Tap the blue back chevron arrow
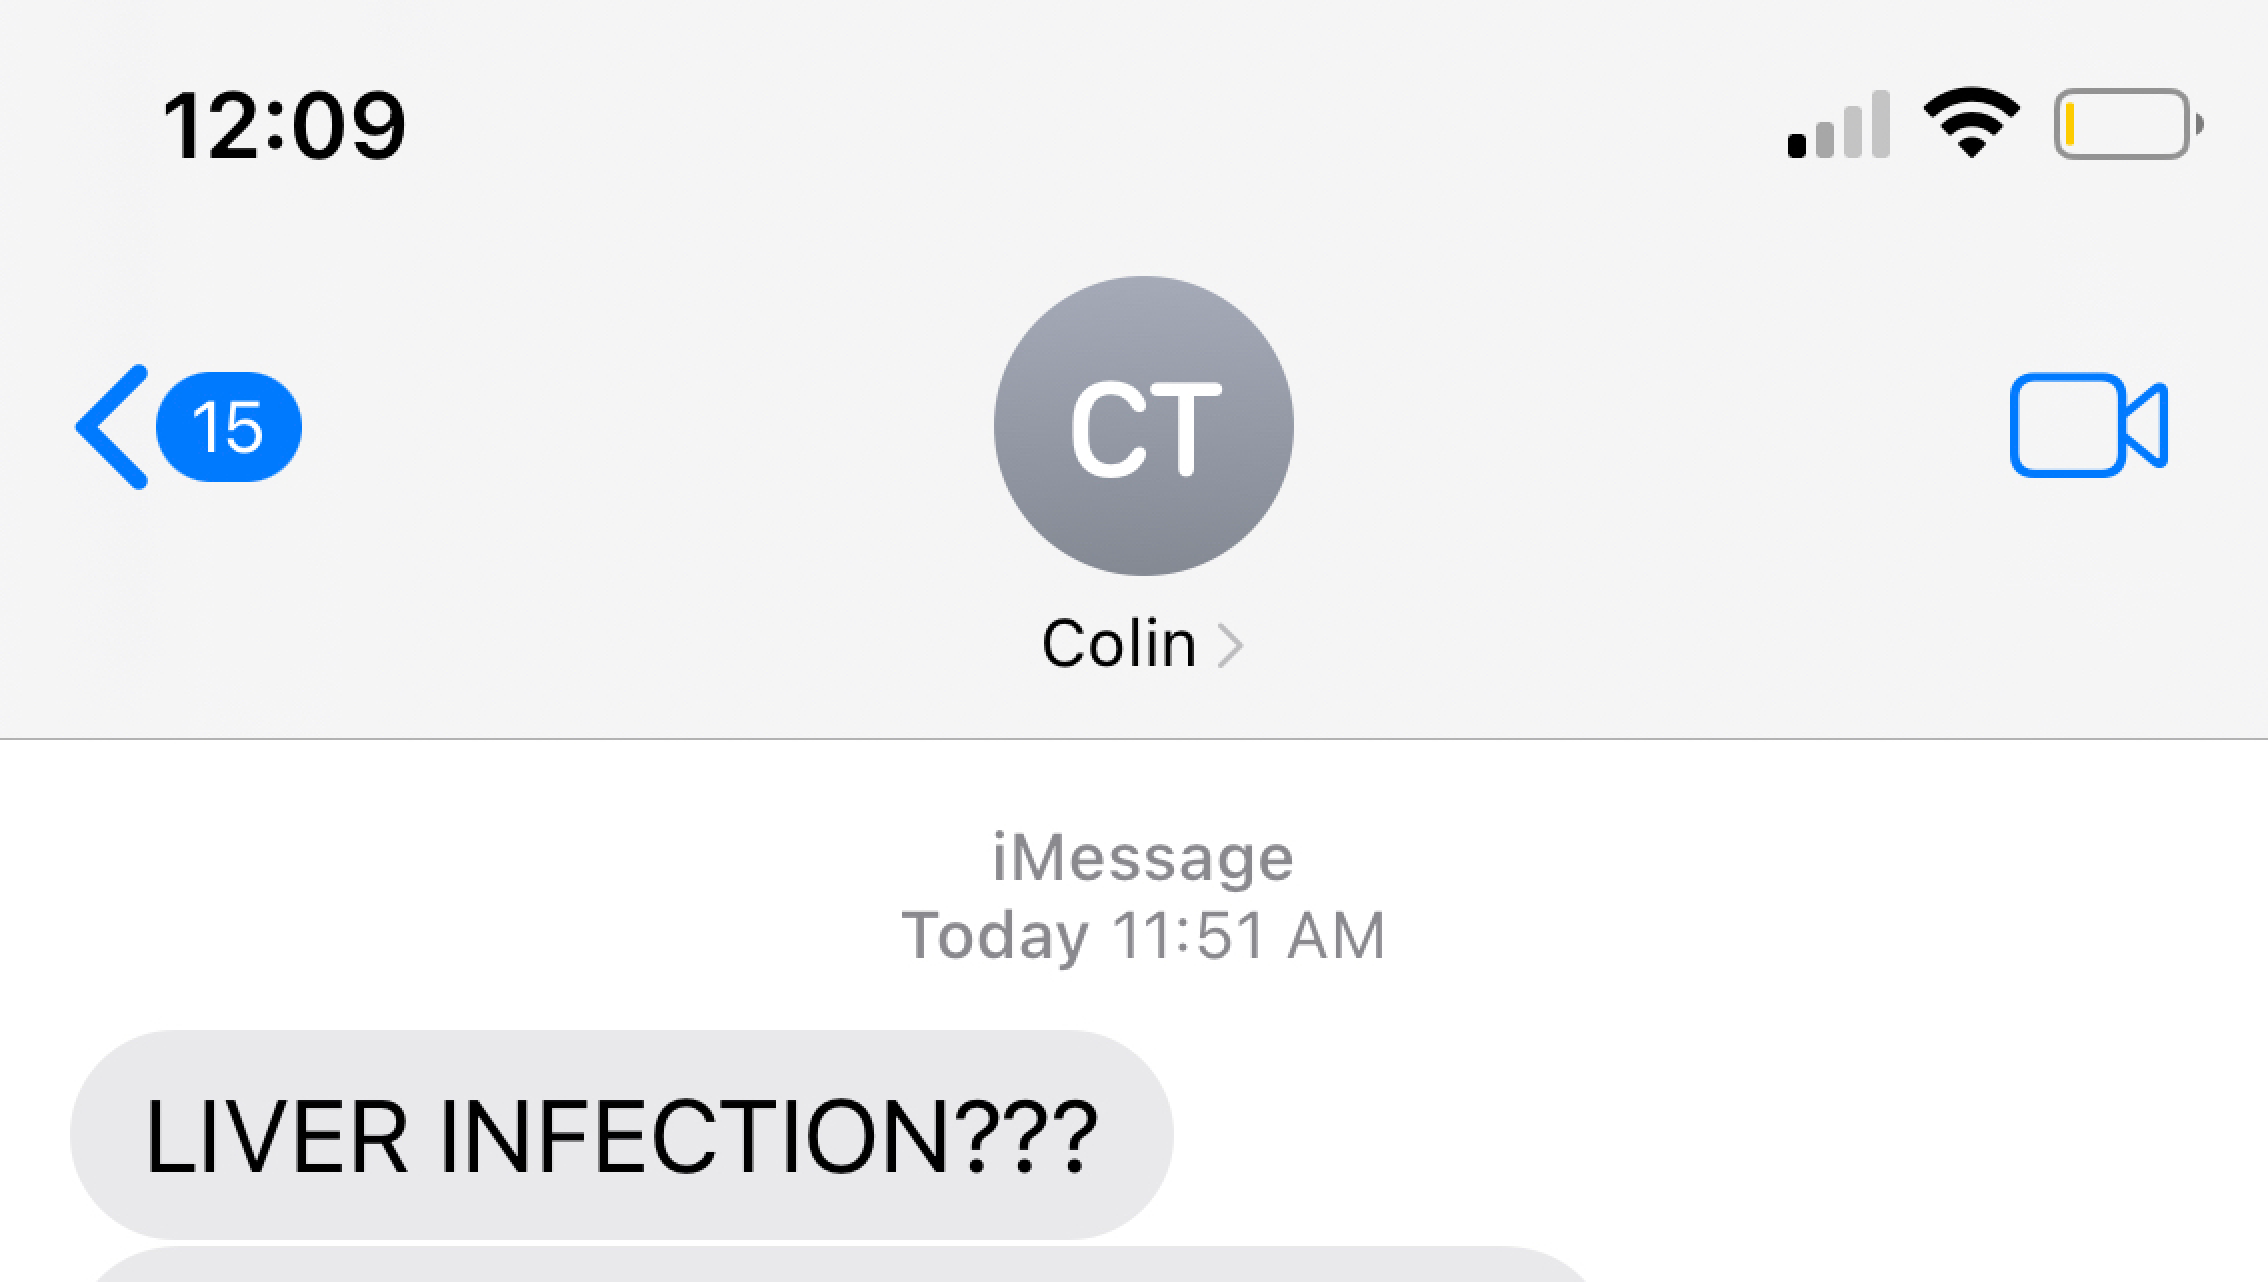2268x1282 pixels. [112, 427]
